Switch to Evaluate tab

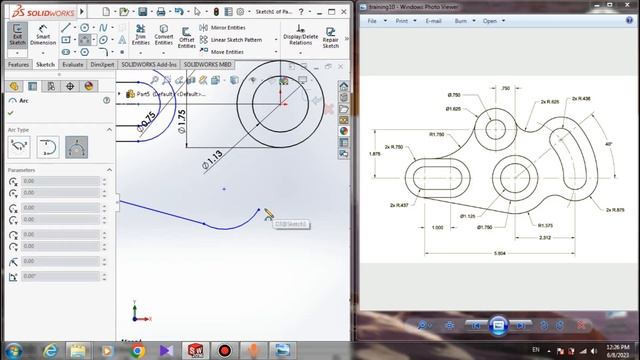(x=73, y=64)
